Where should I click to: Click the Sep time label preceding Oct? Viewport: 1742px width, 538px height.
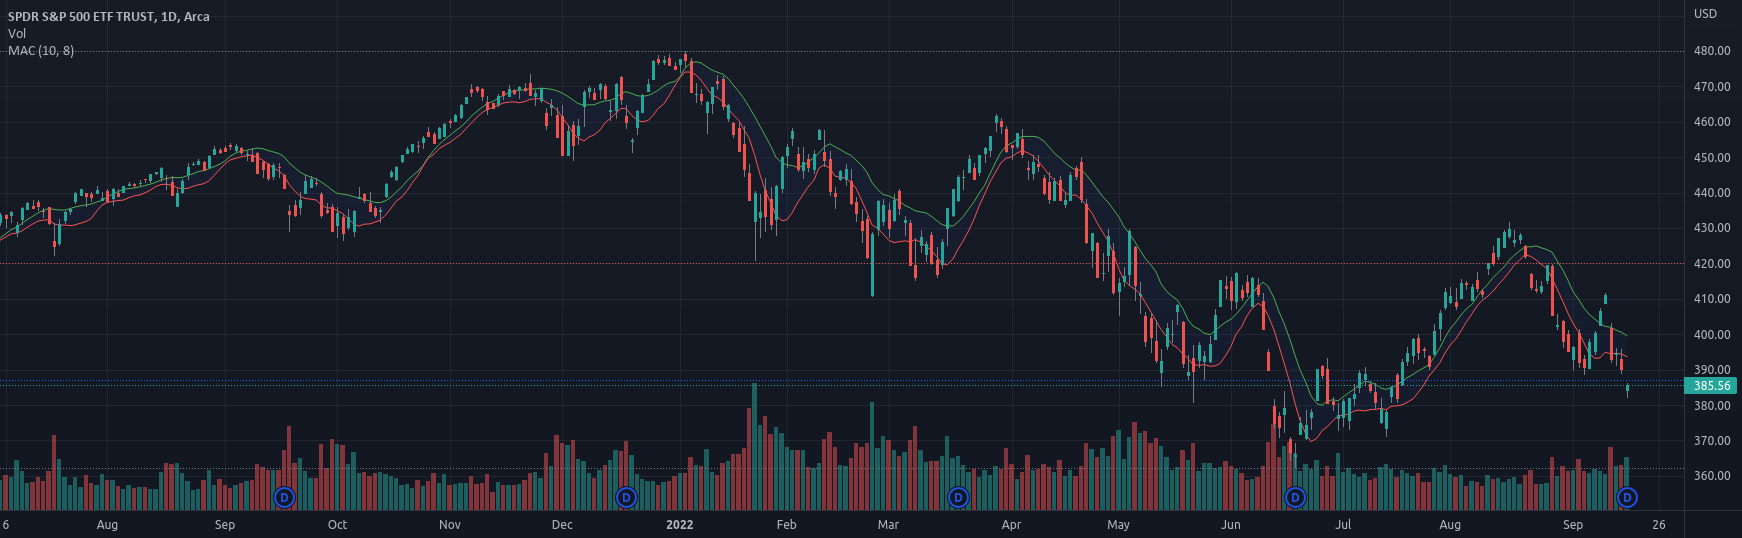[x=225, y=525]
